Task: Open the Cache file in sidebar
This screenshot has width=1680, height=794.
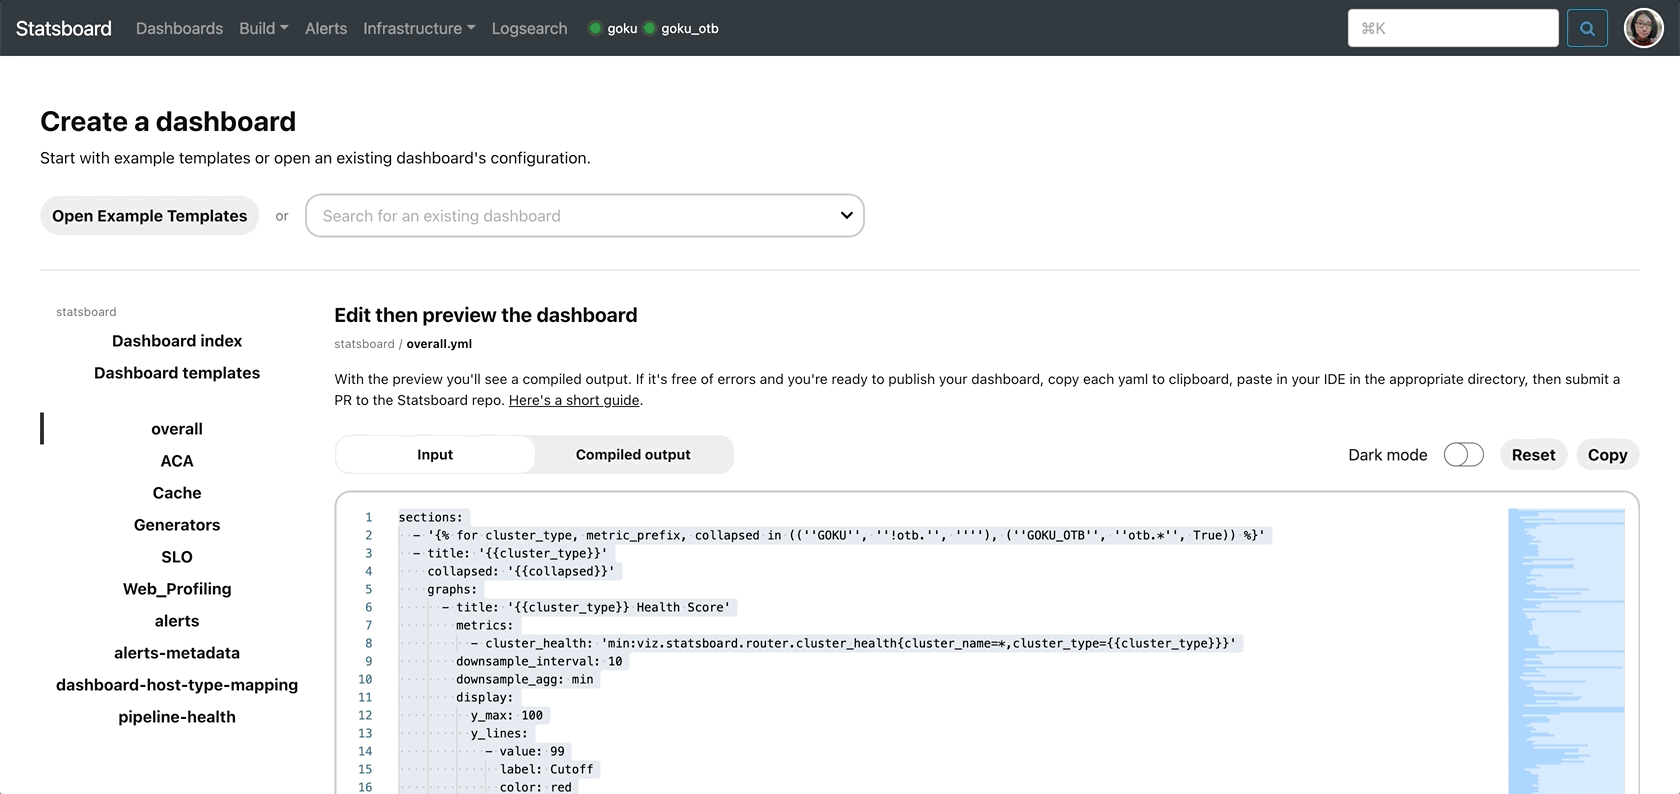Action: tap(177, 493)
